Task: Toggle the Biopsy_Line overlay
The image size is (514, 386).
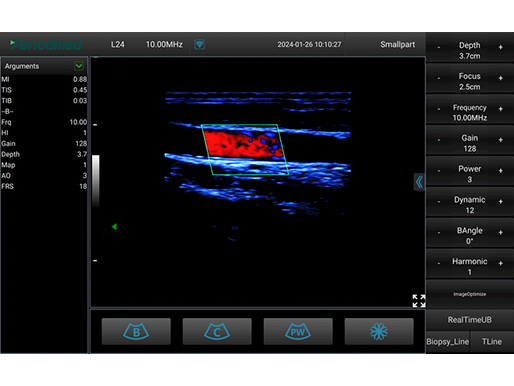Action: click(x=448, y=342)
